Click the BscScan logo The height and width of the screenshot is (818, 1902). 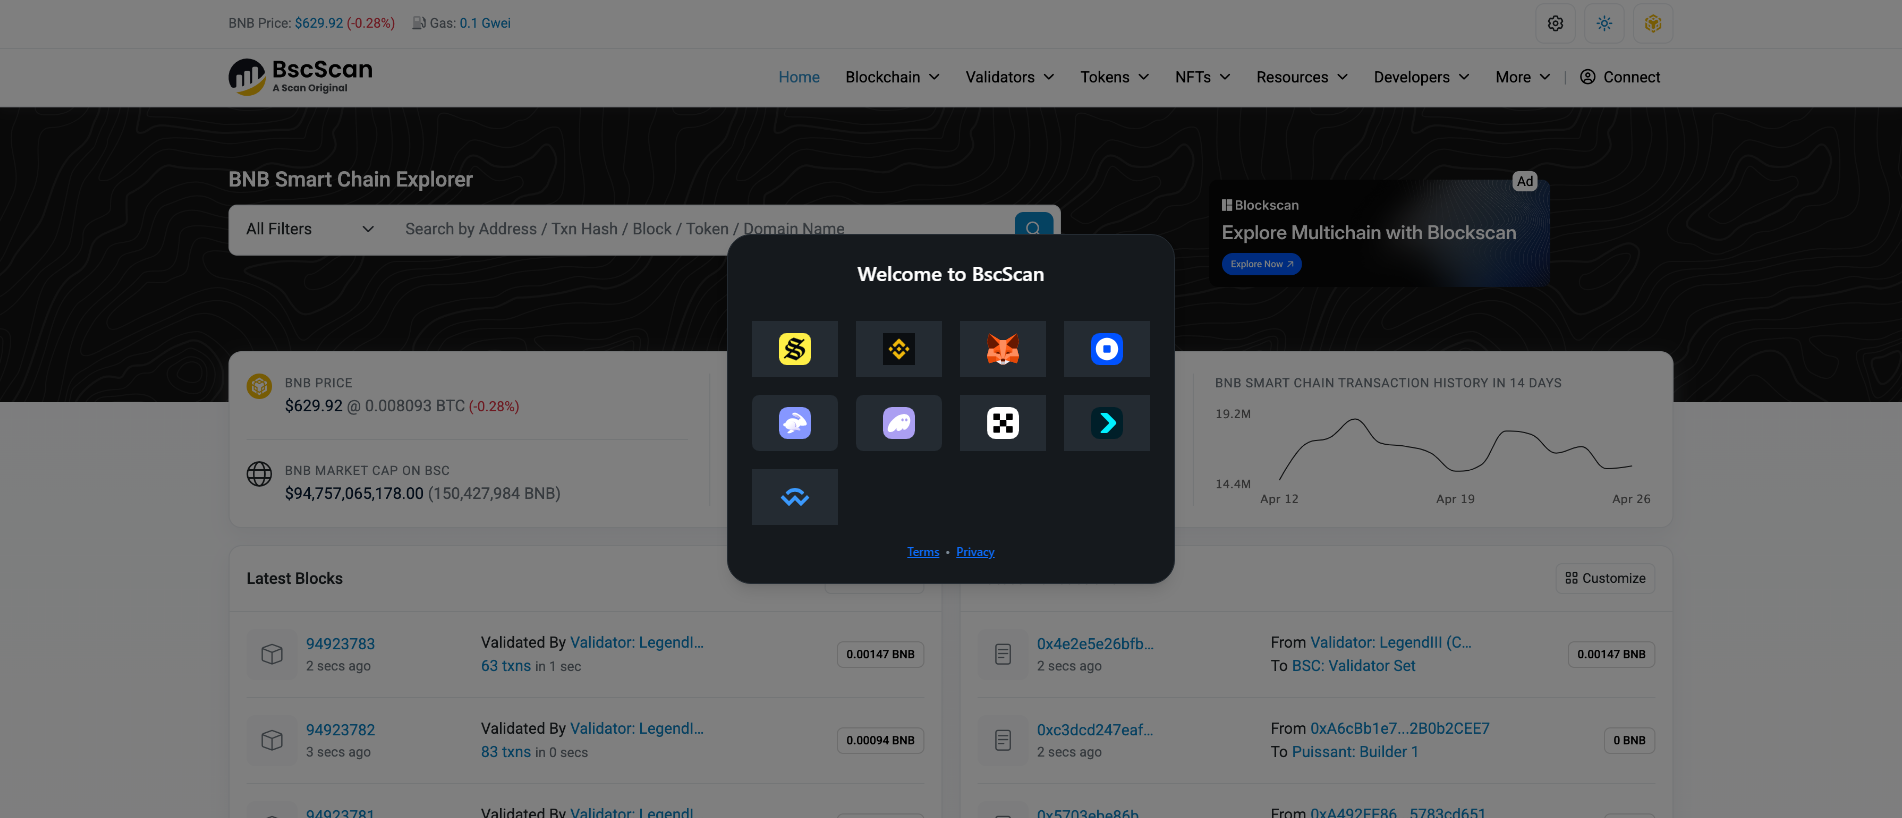(301, 77)
